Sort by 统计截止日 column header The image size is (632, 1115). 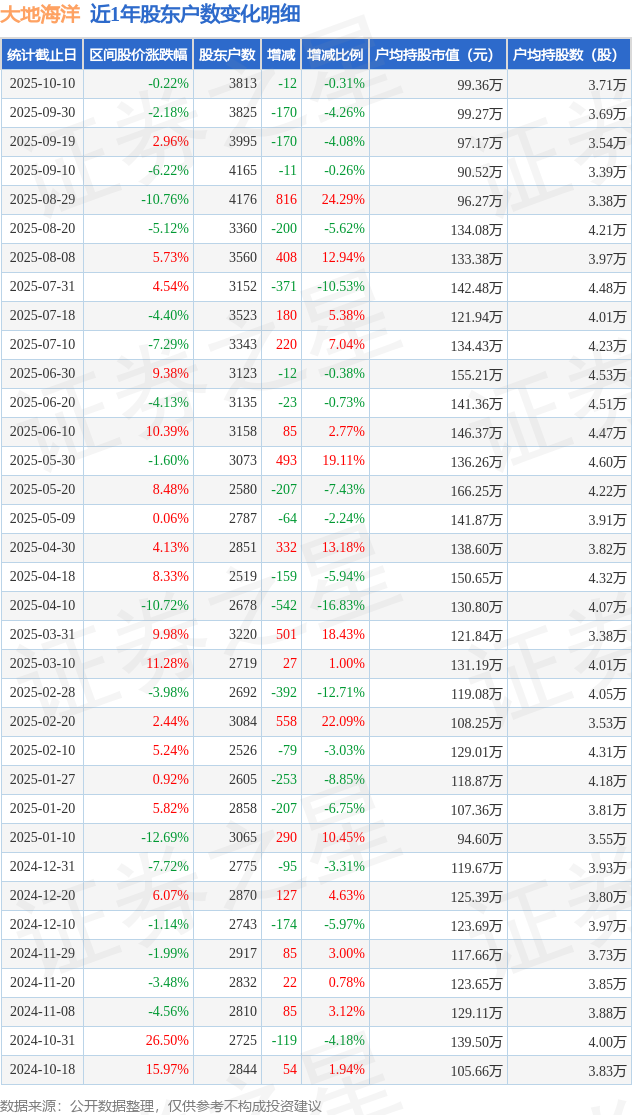tap(42, 55)
